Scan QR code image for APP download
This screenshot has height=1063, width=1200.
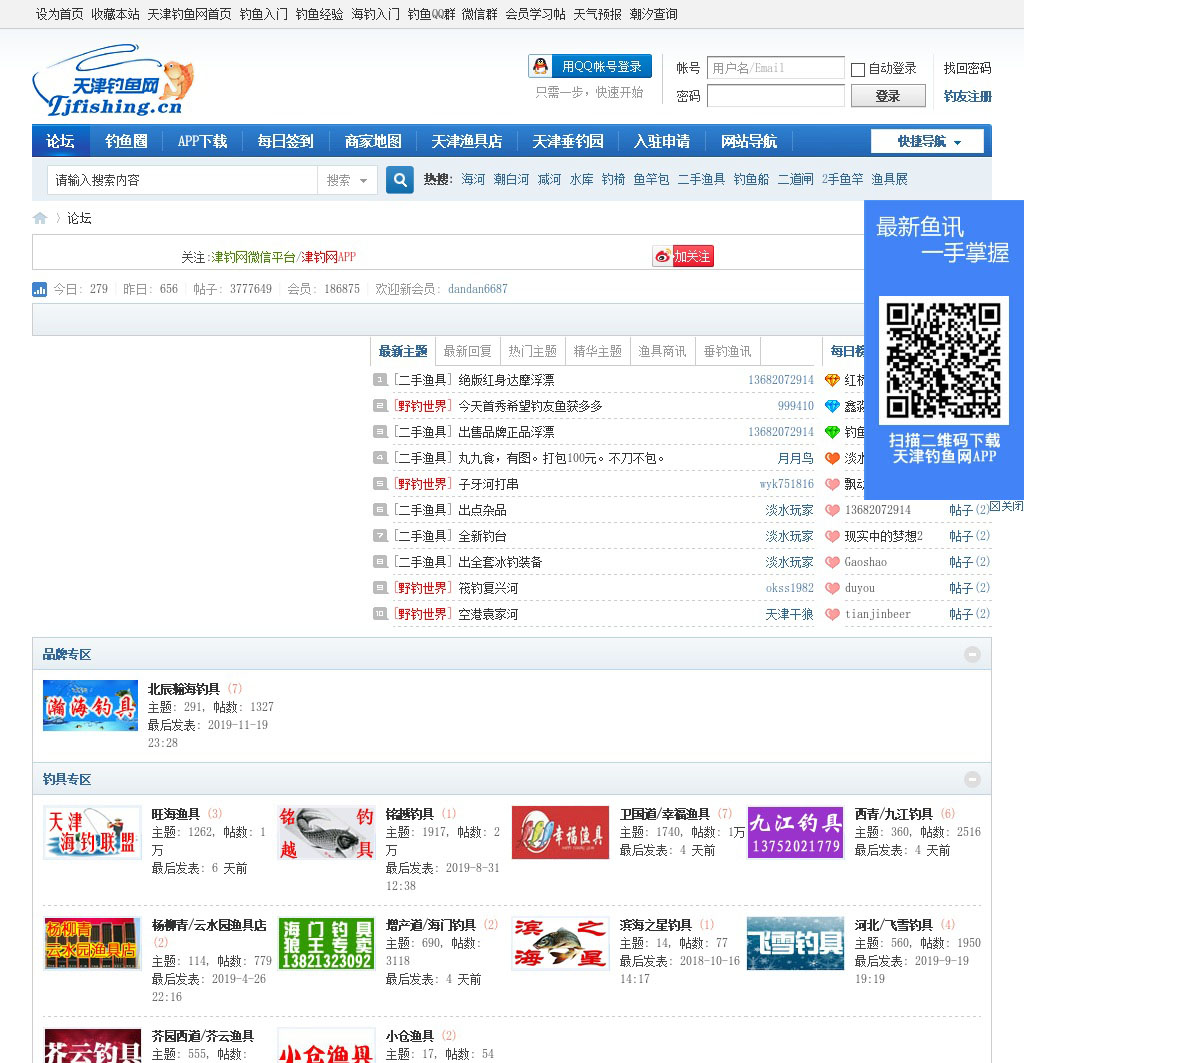tap(943, 360)
